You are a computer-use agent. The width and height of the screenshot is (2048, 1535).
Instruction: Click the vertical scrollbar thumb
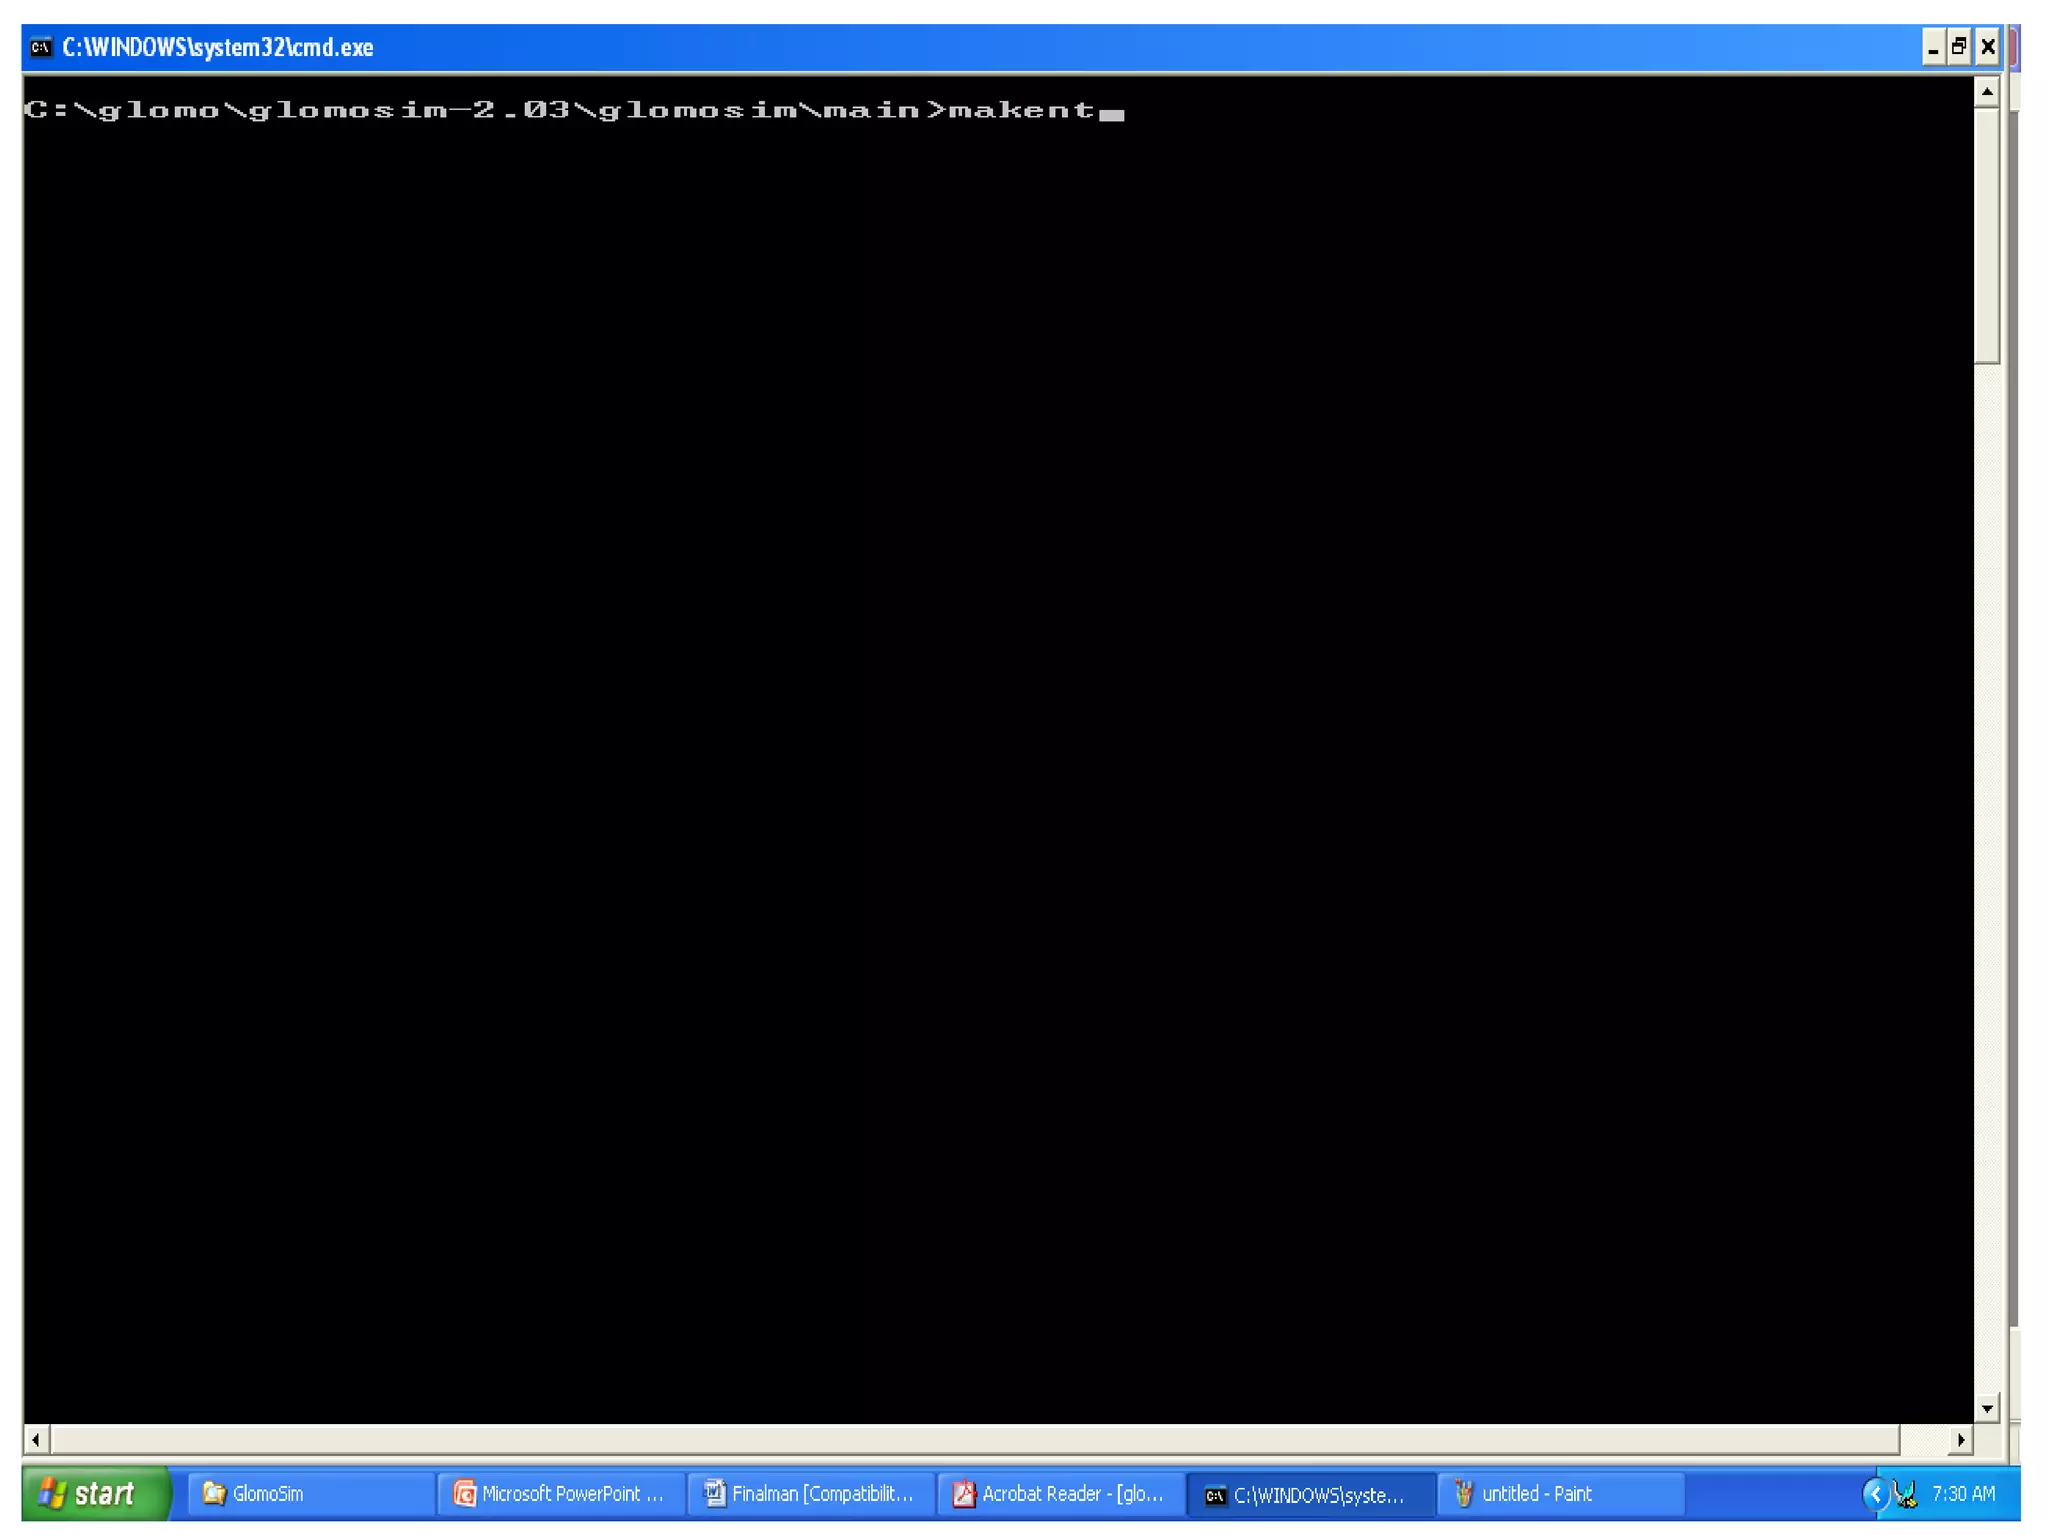click(x=1986, y=235)
